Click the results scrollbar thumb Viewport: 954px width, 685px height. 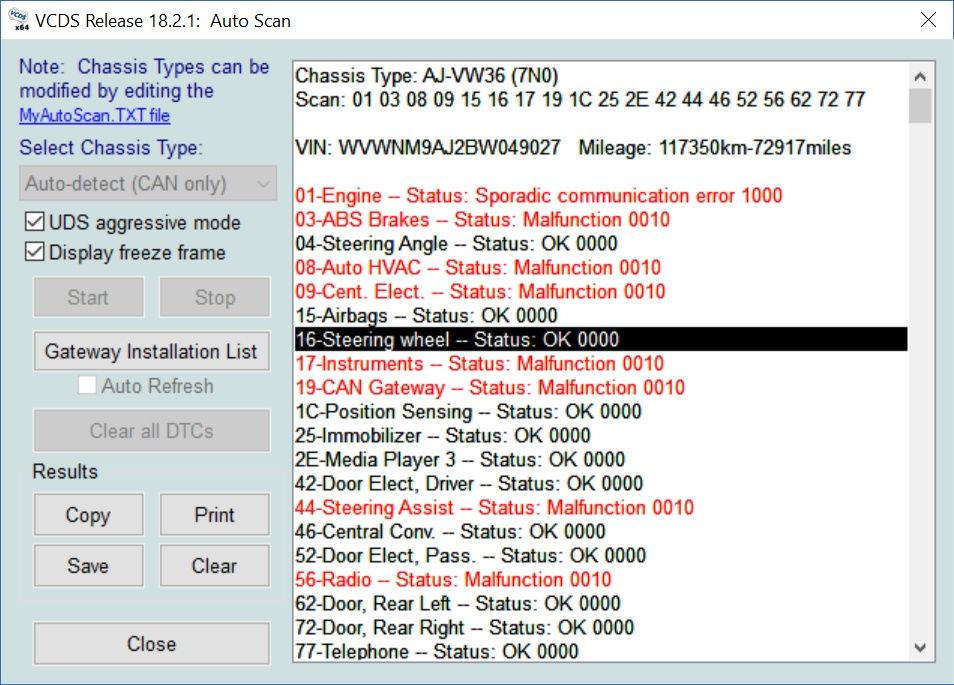920,106
